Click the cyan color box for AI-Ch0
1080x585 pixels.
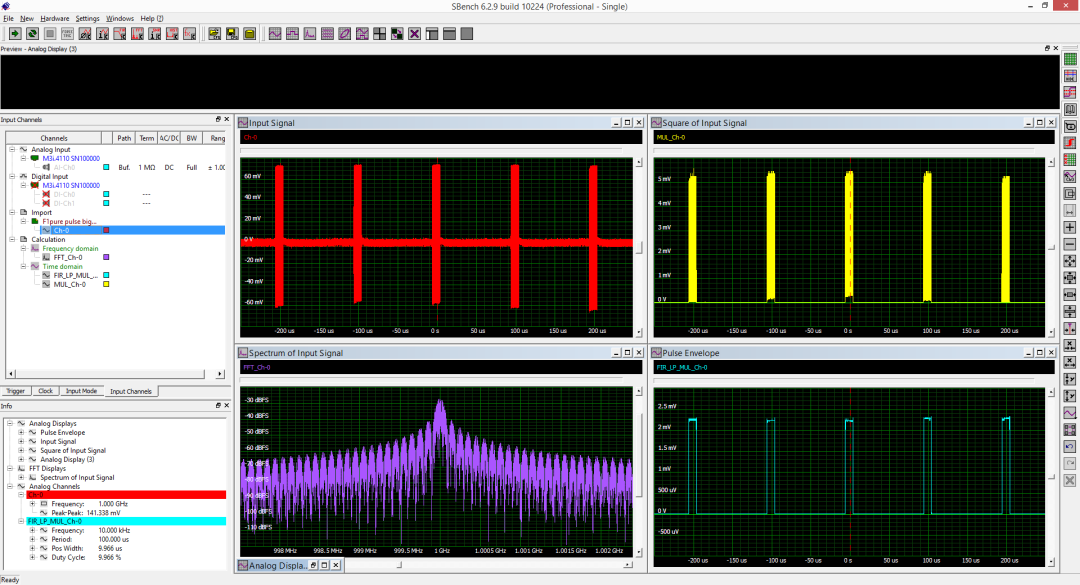pos(106,167)
